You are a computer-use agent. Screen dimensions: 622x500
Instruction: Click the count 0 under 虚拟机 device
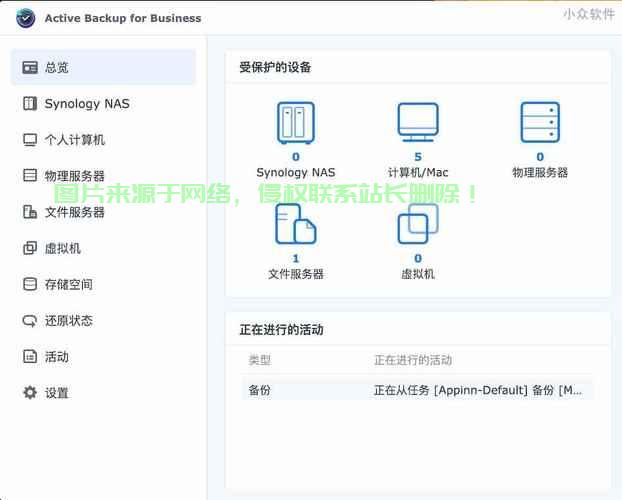click(418, 258)
